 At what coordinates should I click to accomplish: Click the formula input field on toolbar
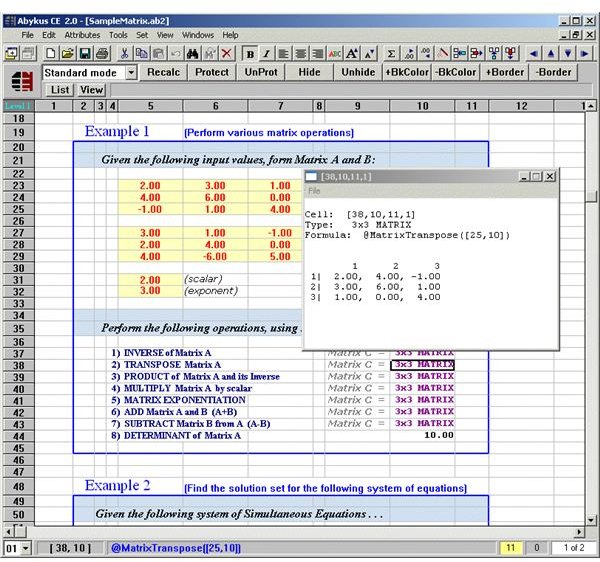(x=351, y=90)
